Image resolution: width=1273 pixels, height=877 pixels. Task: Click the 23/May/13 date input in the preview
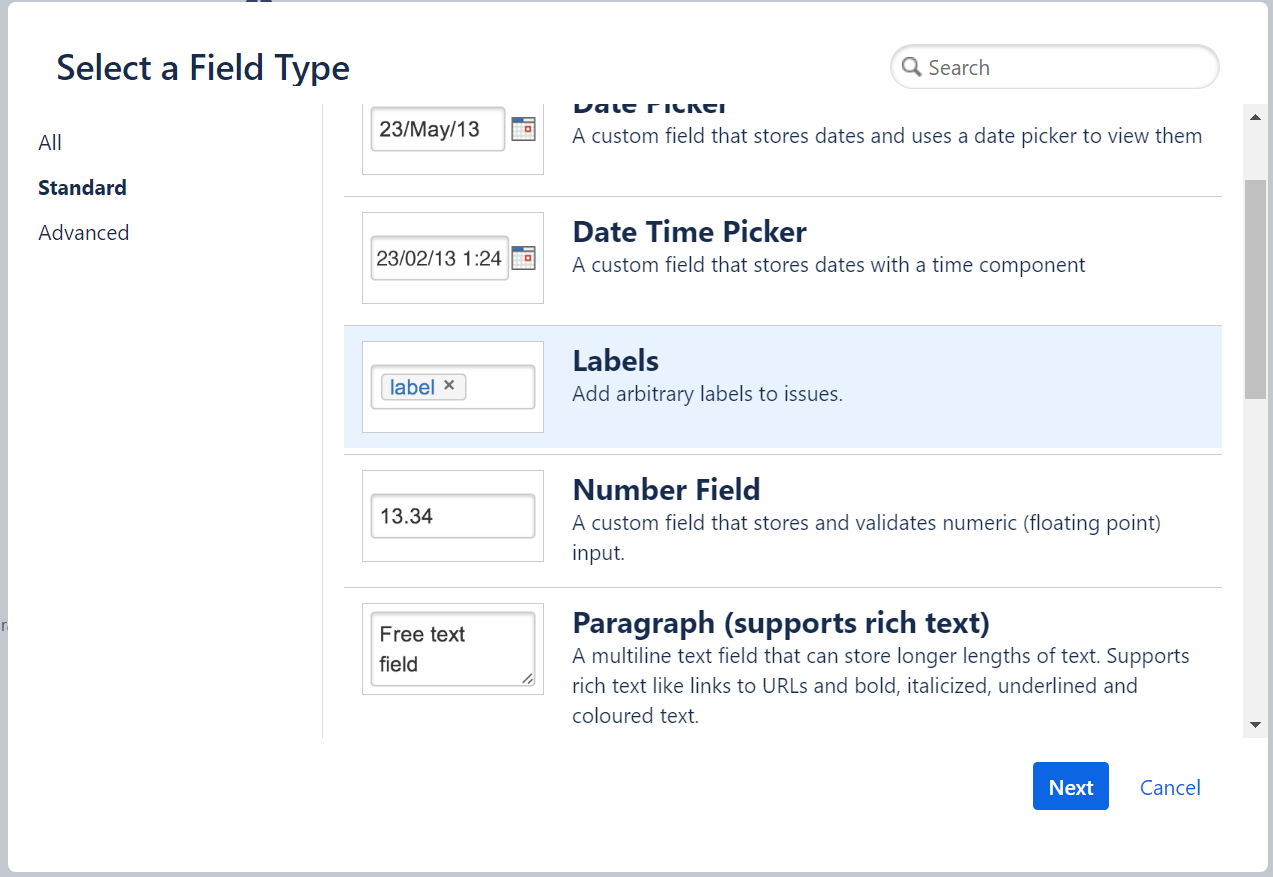click(436, 129)
